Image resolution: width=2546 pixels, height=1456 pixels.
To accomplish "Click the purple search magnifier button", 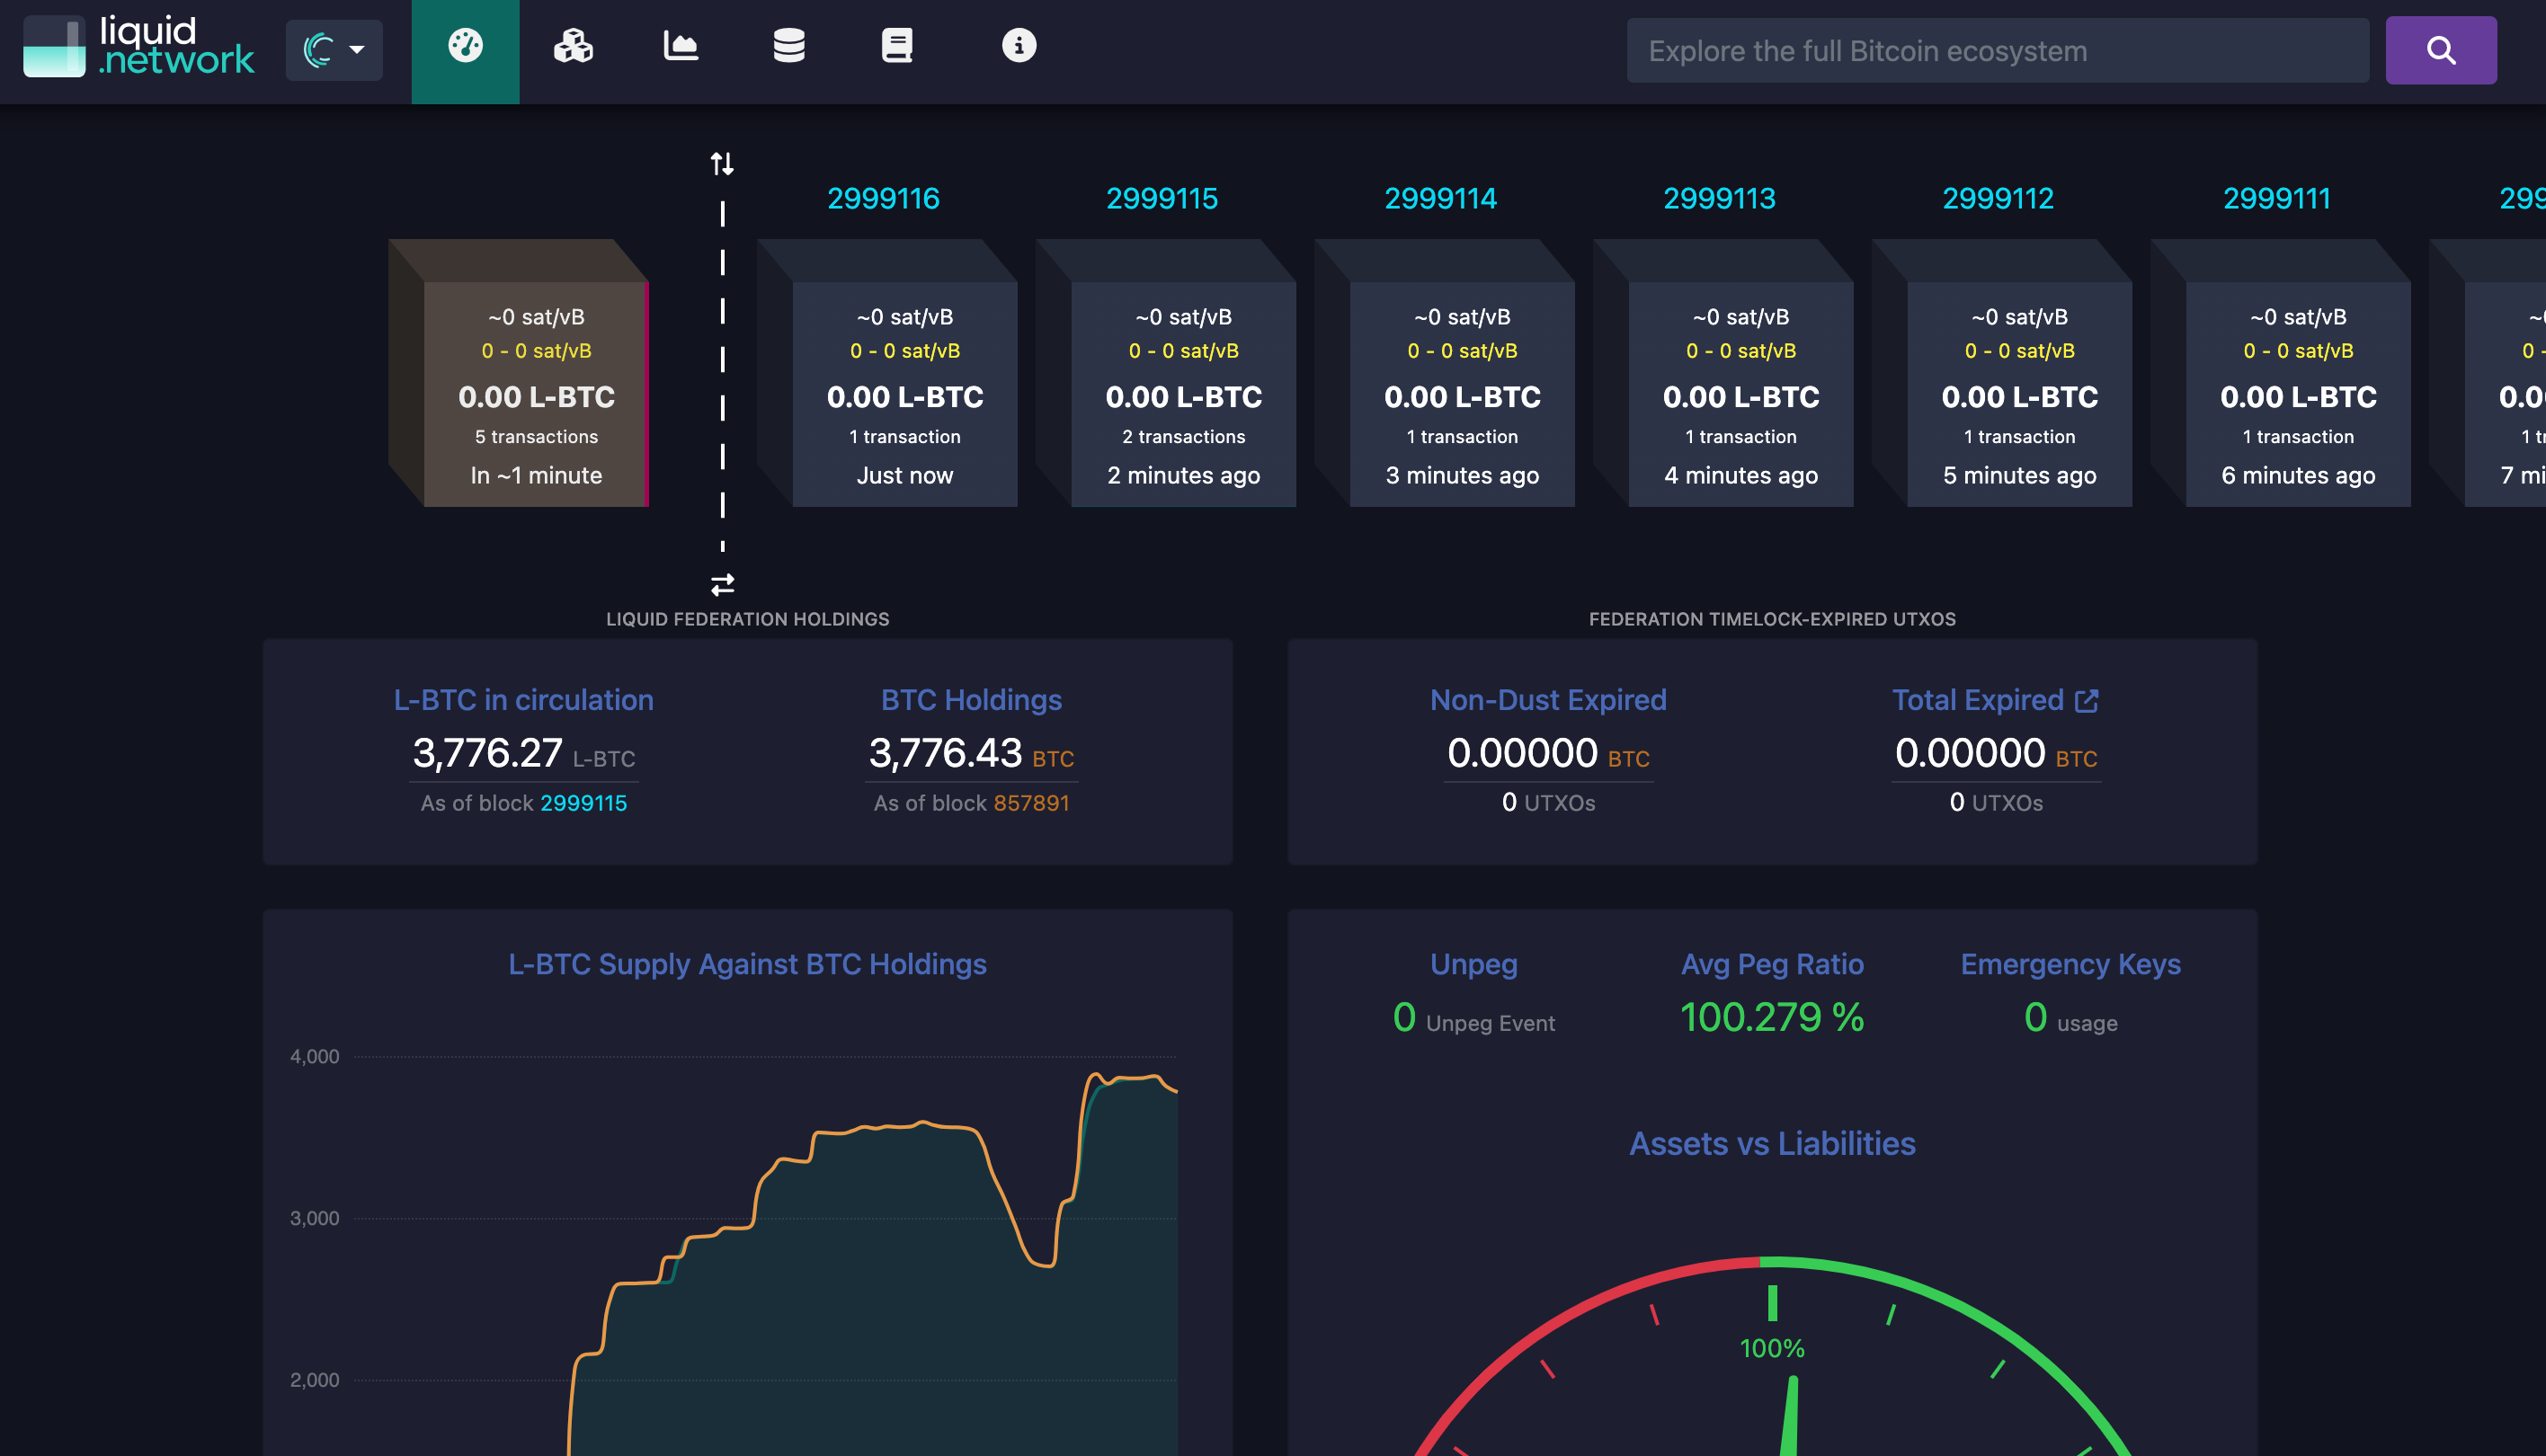I will 2440,50.
